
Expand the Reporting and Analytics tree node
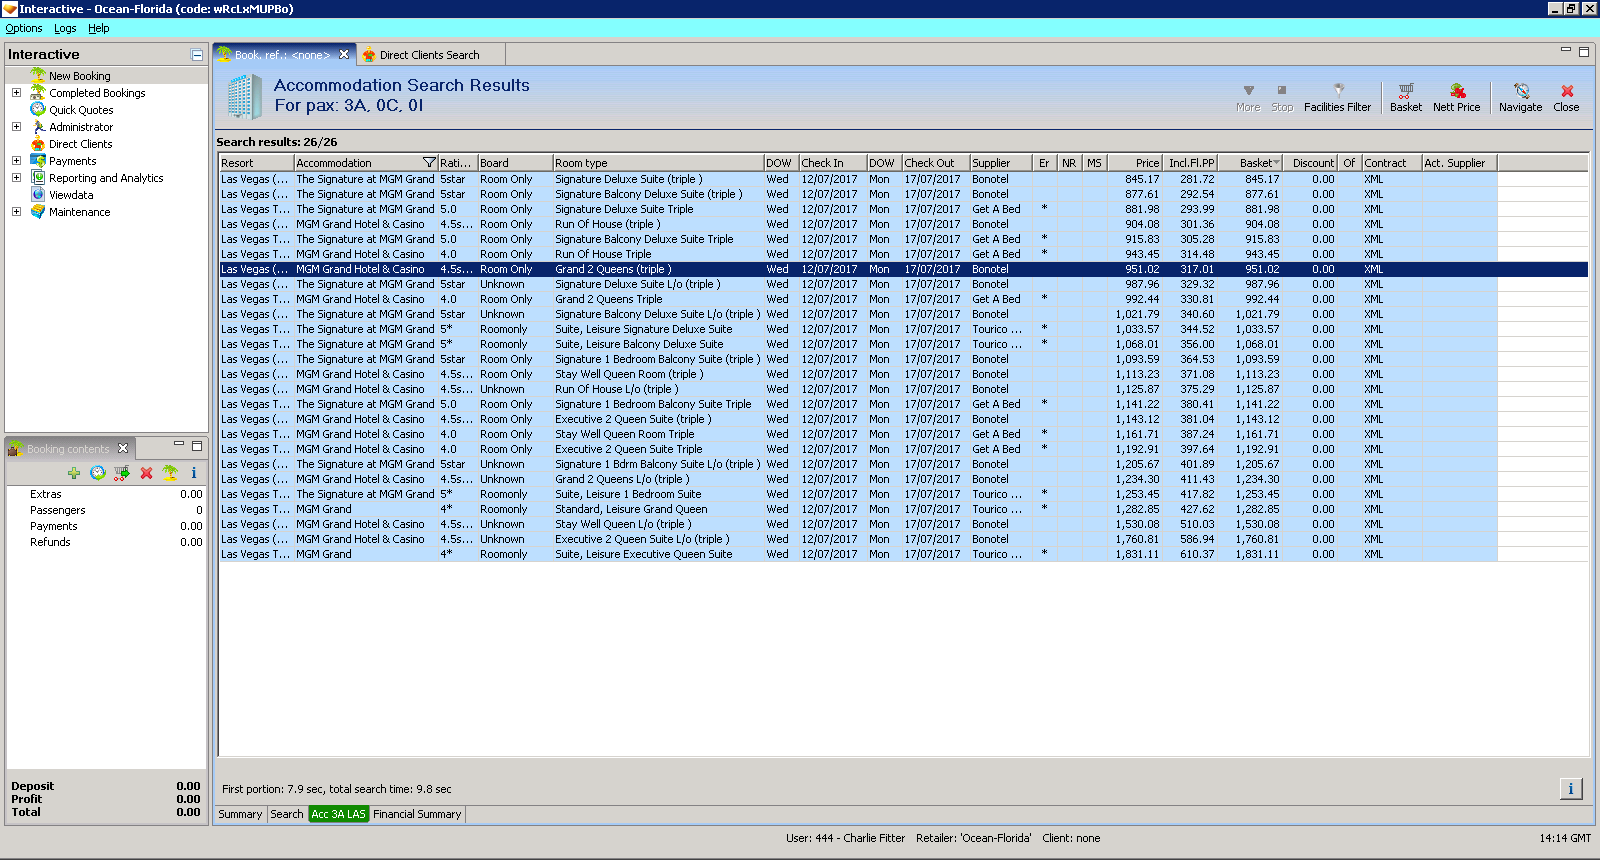pyautogui.click(x=16, y=178)
